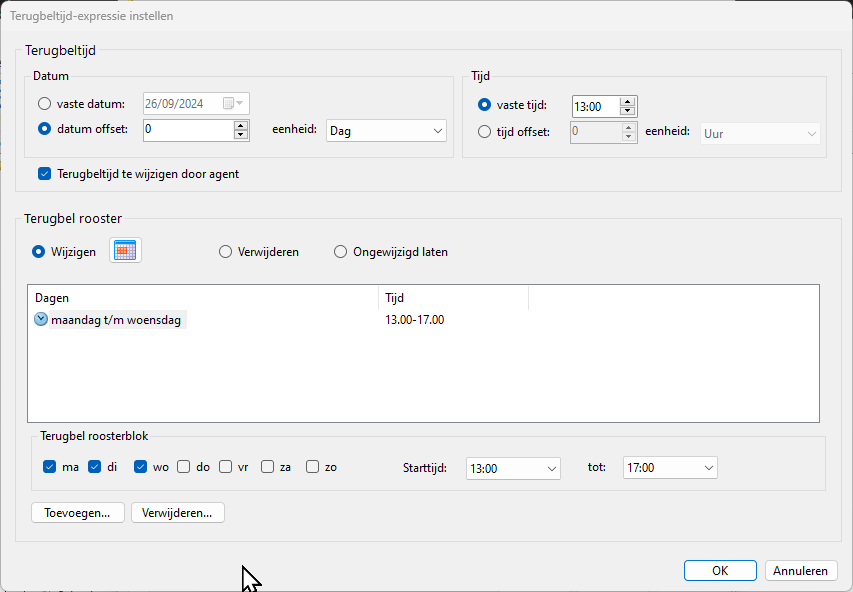Click the clock icon beside maandag t/m woensdag
The height and width of the screenshot is (592, 853).
41,320
